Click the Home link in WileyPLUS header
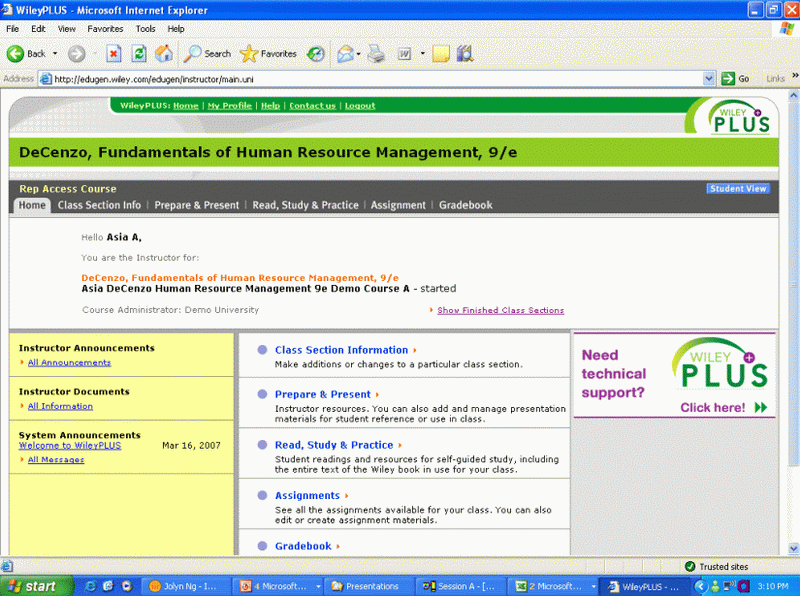The width and height of the screenshot is (800, 596). [x=186, y=106]
